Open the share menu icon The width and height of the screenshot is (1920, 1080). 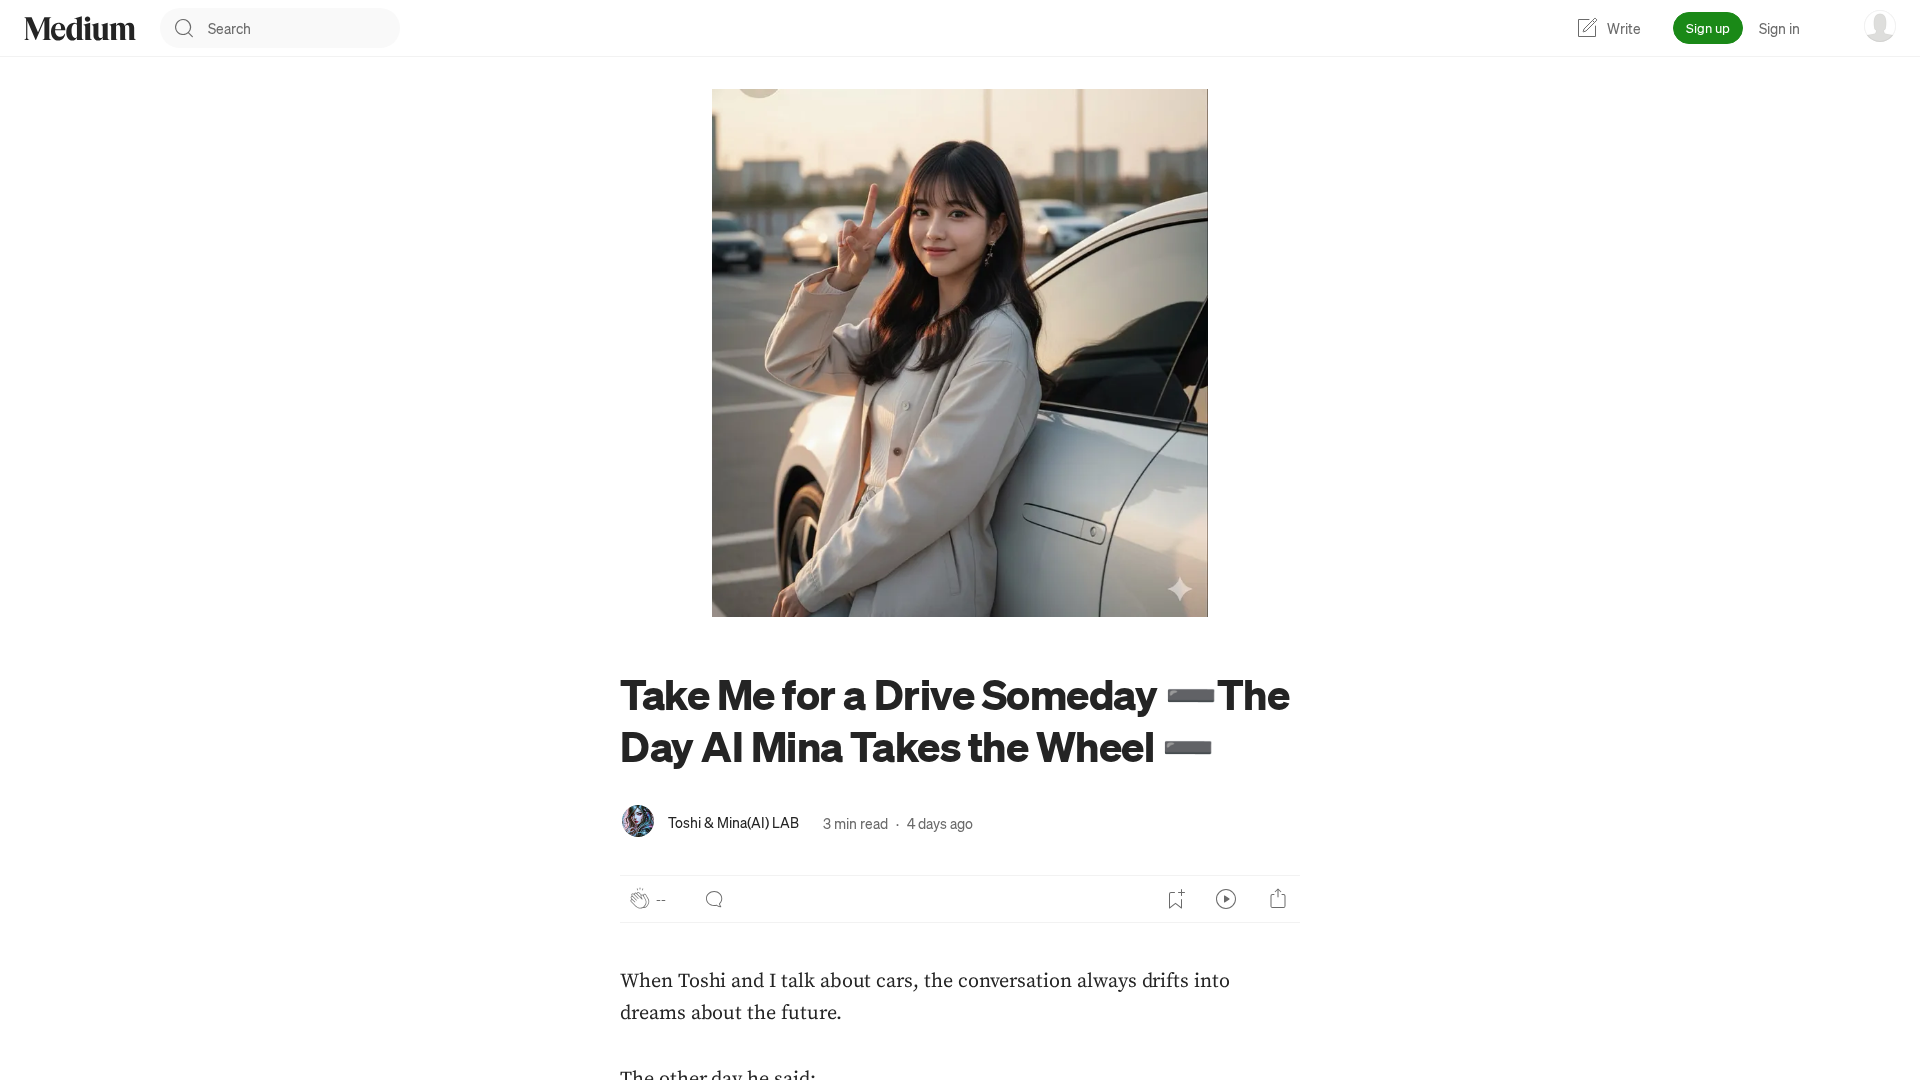[x=1278, y=899]
